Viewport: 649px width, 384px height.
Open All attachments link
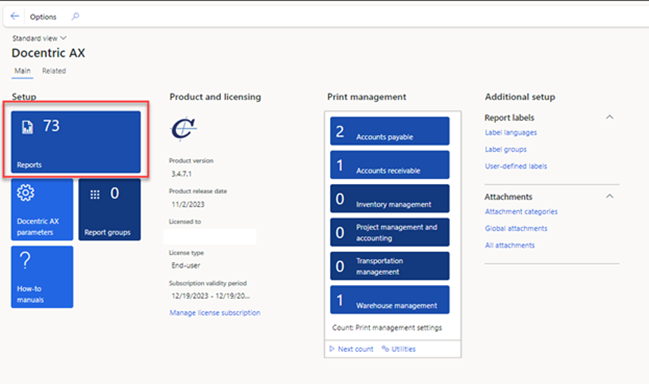coord(510,245)
